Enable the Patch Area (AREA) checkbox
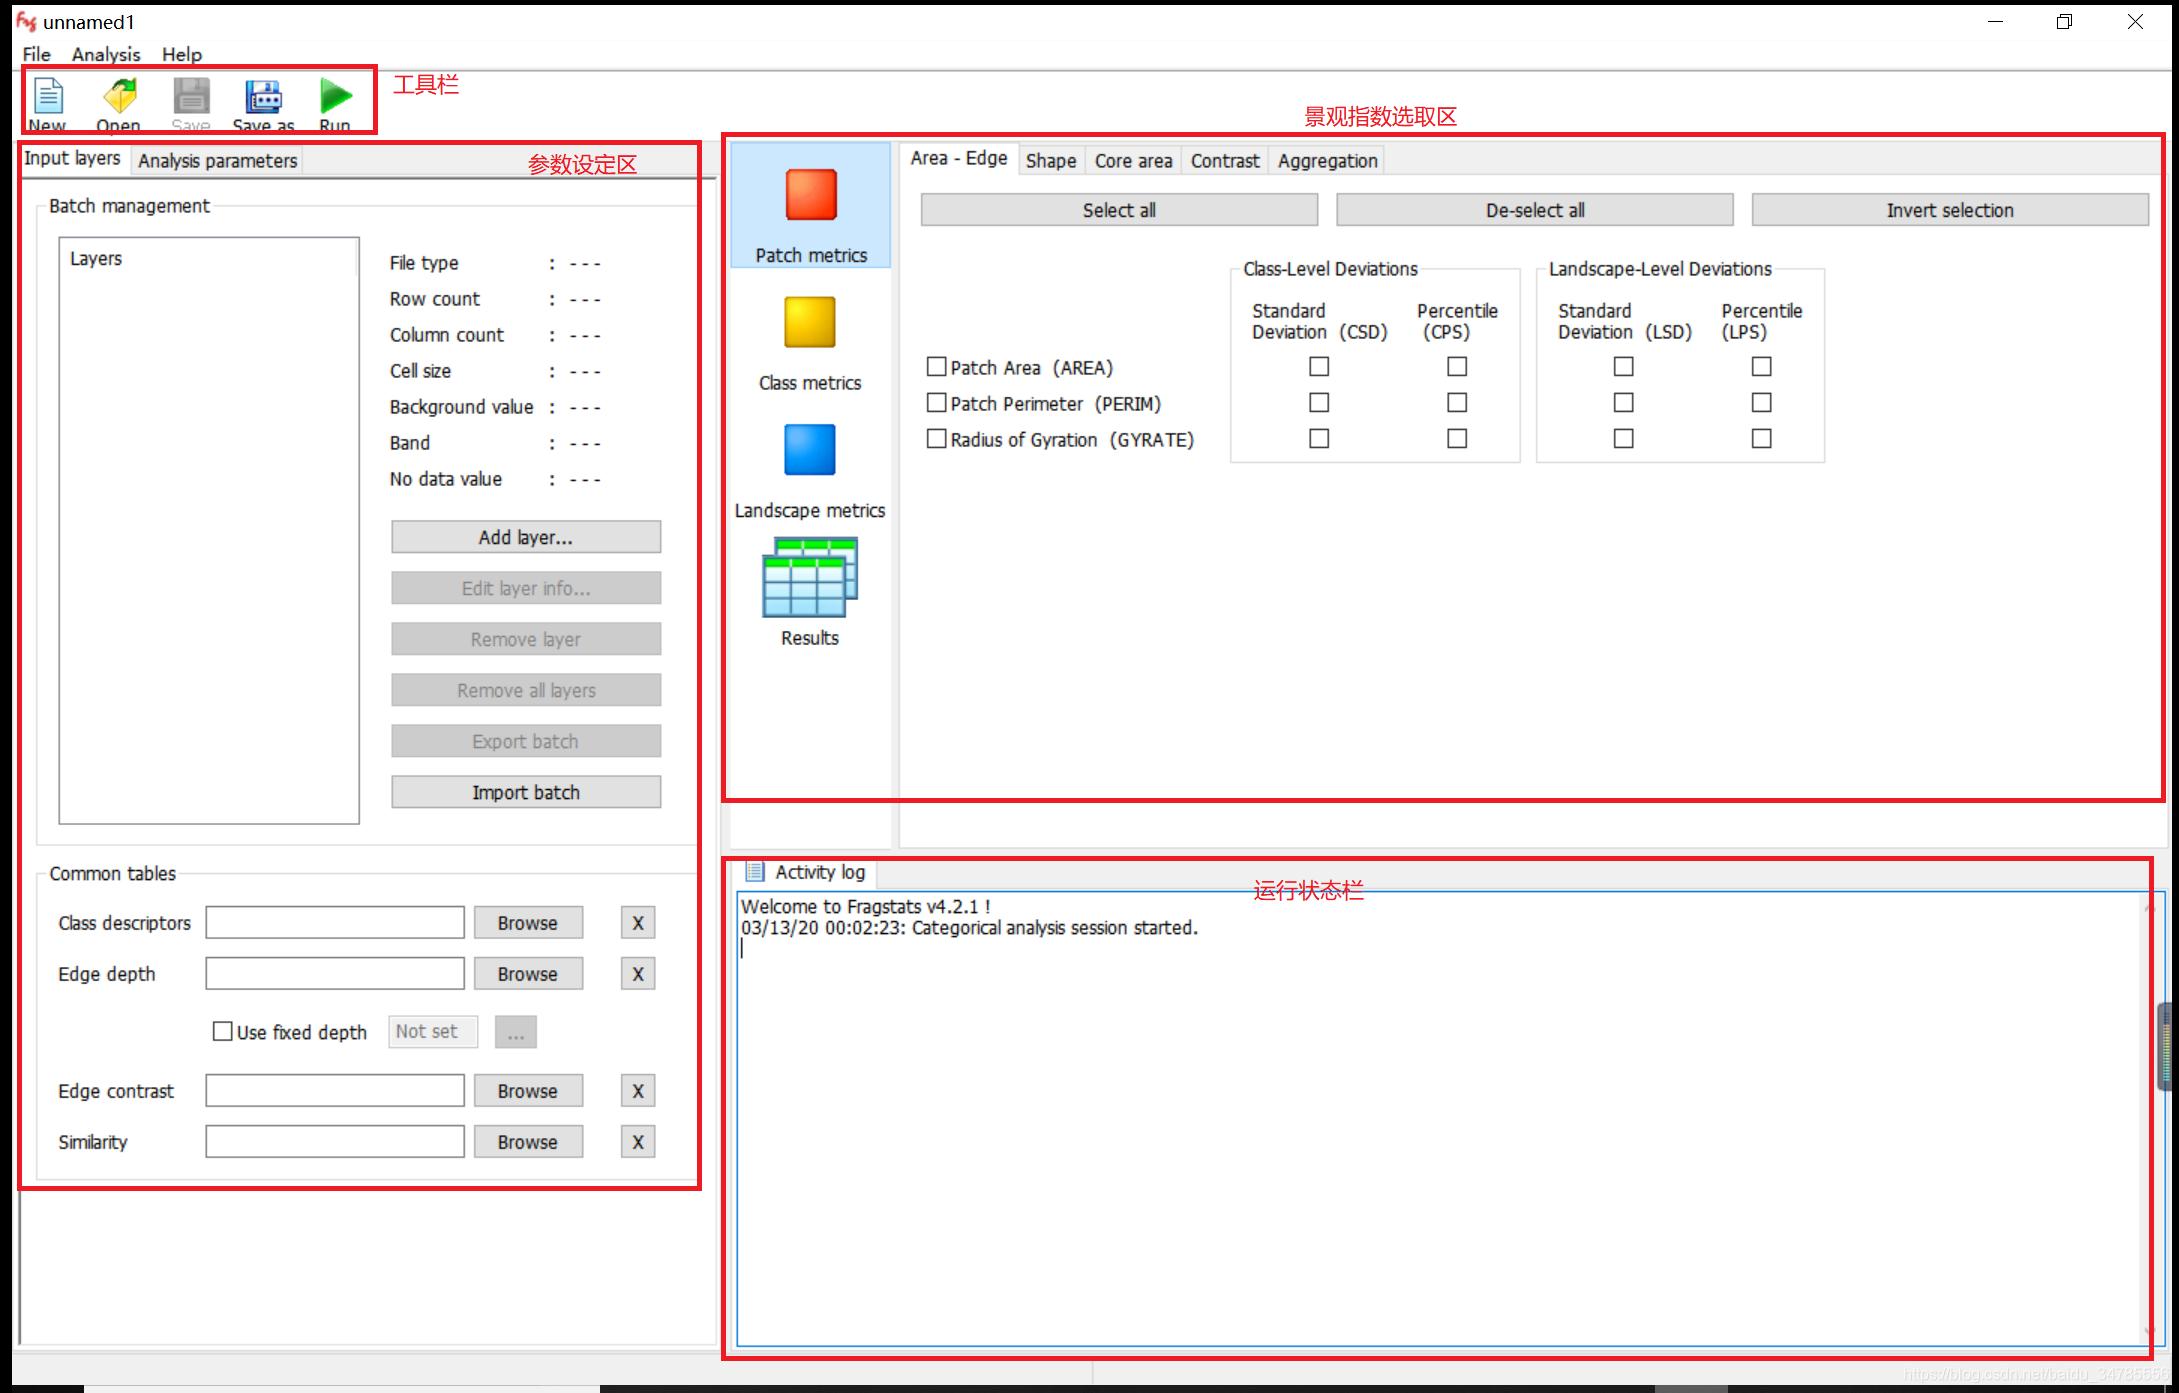Viewport: 2179px width, 1393px height. (x=936, y=367)
